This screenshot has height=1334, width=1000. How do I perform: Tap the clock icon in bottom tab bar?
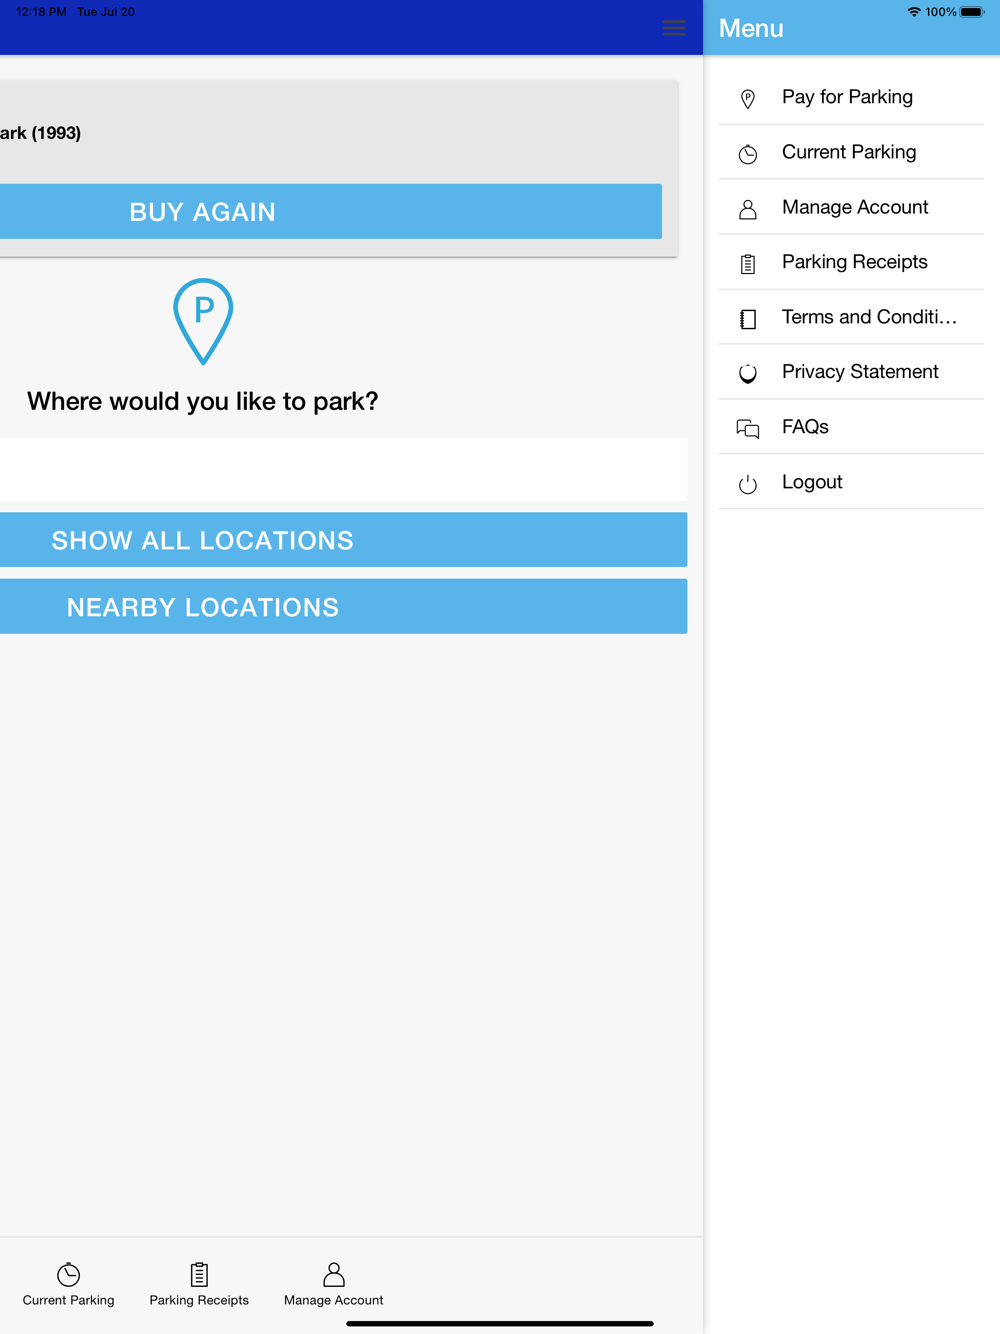(x=68, y=1274)
